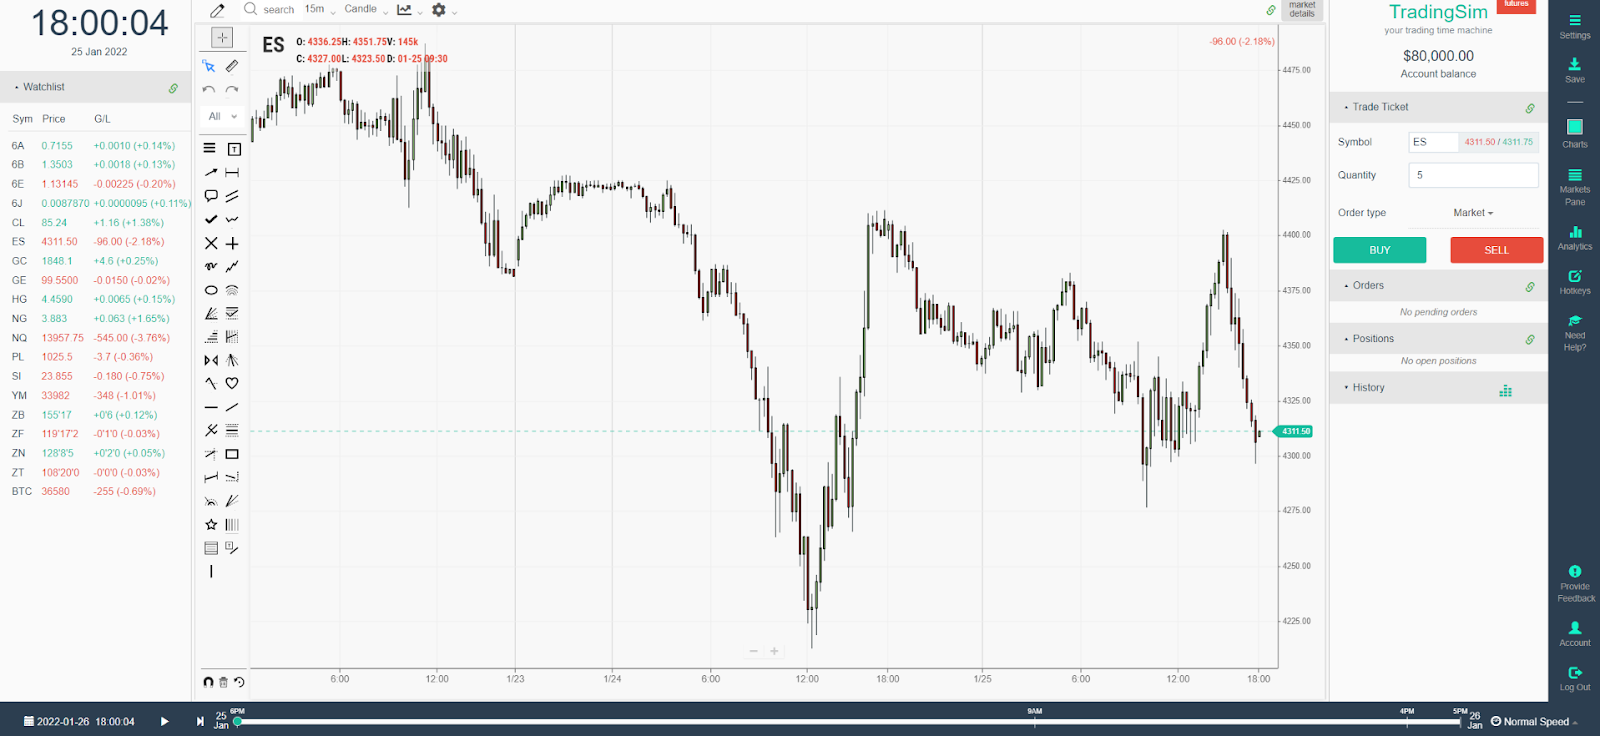The height and width of the screenshot is (736, 1600).
Task: Open Markets Pane from the sidebar
Action: (x=1575, y=188)
